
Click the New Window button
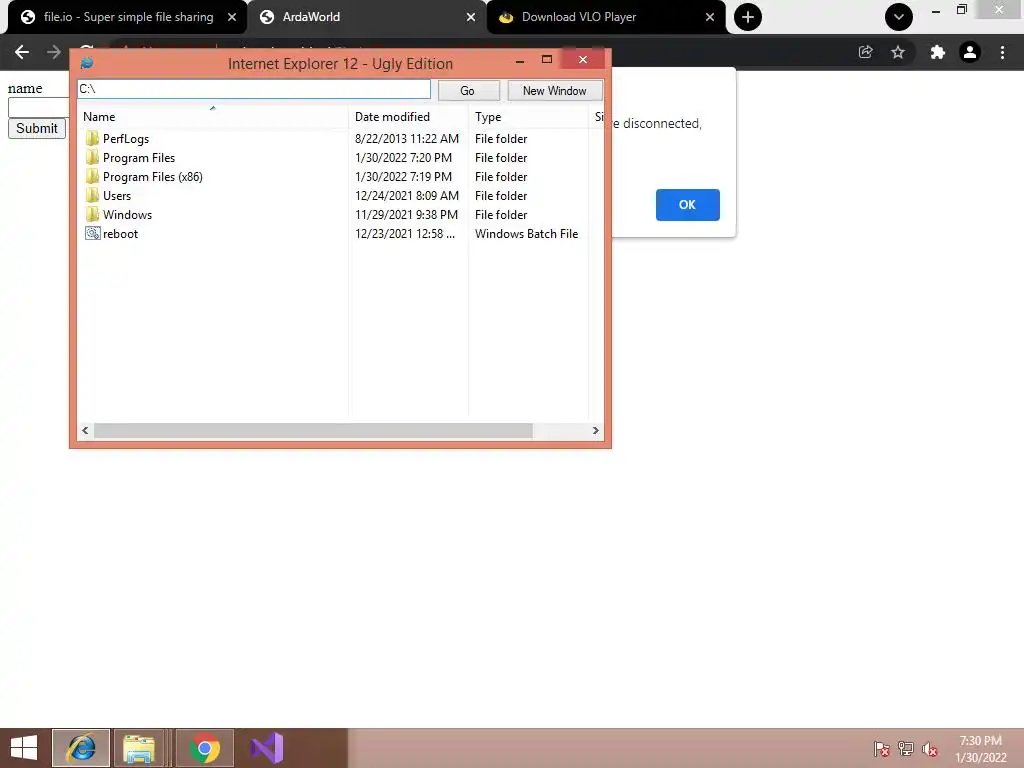[554, 91]
